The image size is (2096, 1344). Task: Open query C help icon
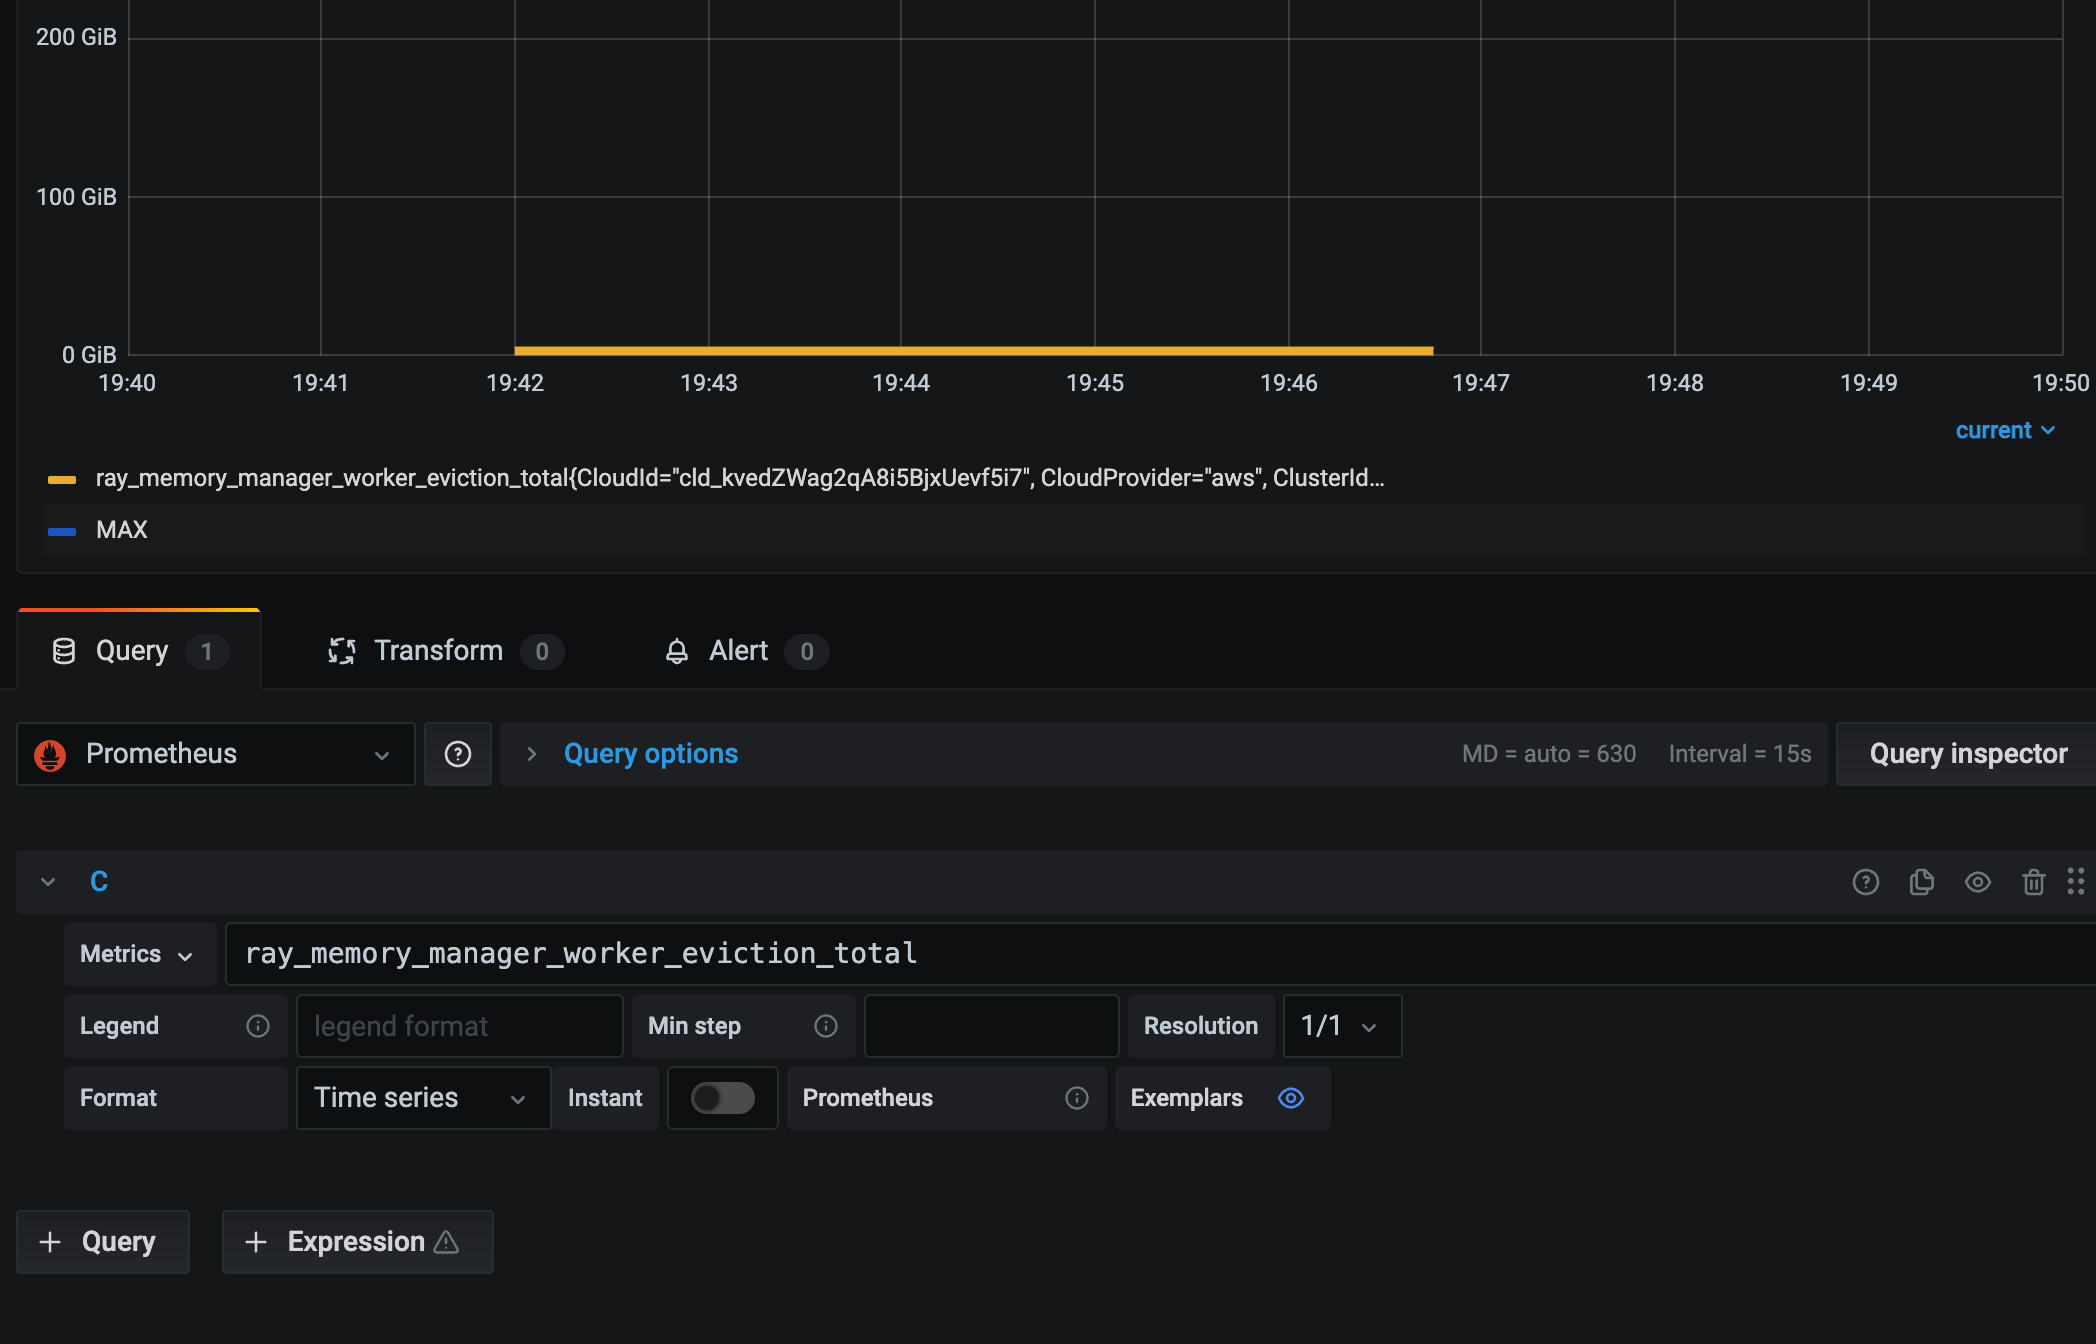coord(1865,882)
